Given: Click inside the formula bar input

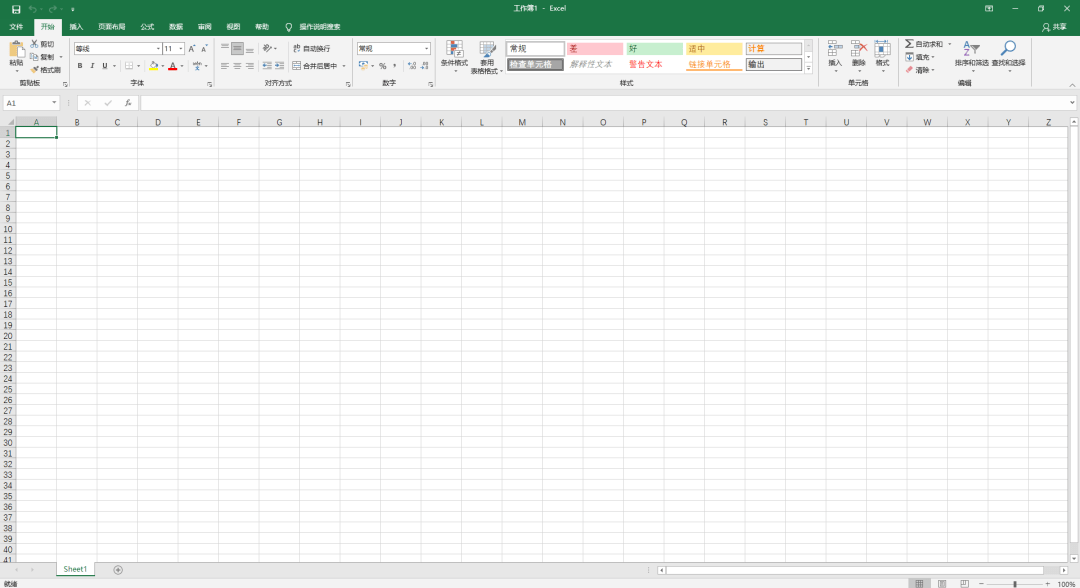Looking at the screenshot, I should point(603,103).
